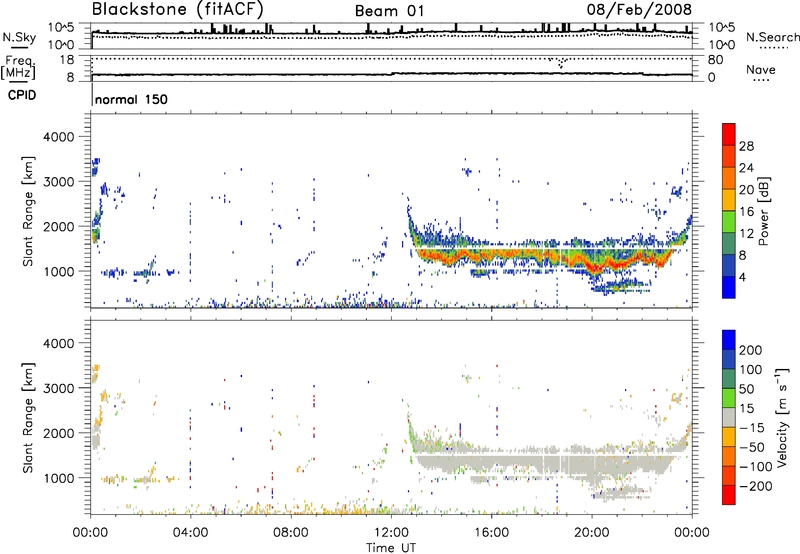
Task: Click the frequency dip marker near 18:45 UT
Action: (x=561, y=63)
